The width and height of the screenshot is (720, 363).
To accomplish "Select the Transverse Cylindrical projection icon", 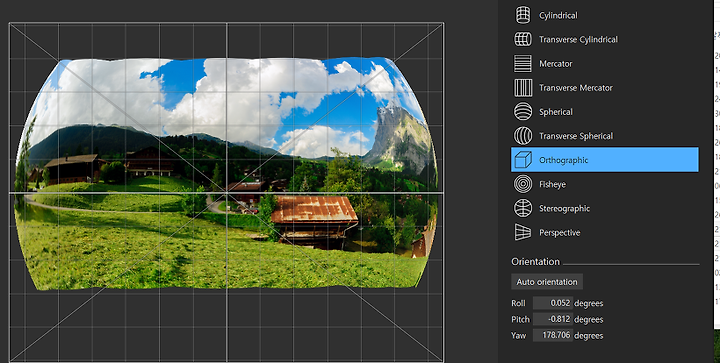I will coord(523,39).
